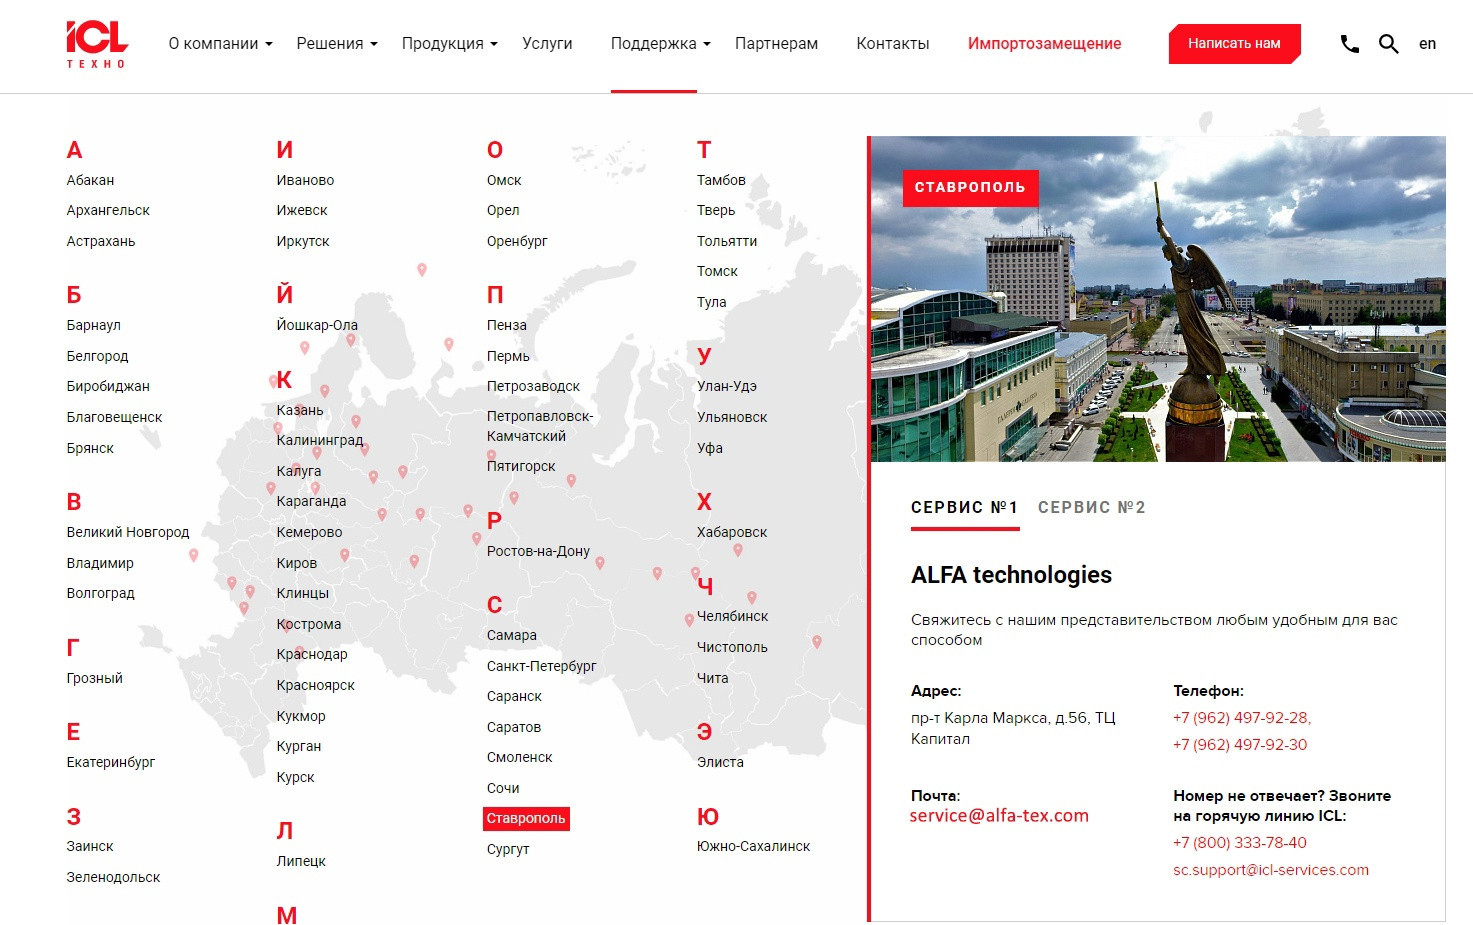
Task: Switch to the Сервис №1 tab
Action: (964, 508)
